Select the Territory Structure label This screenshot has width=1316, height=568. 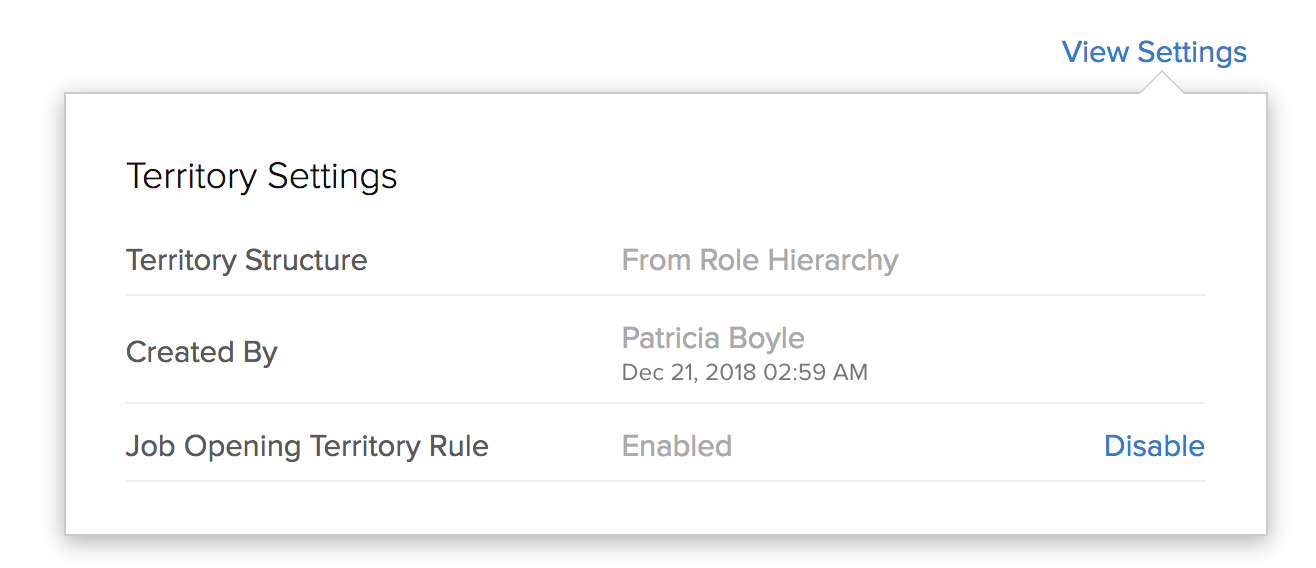[x=247, y=261]
